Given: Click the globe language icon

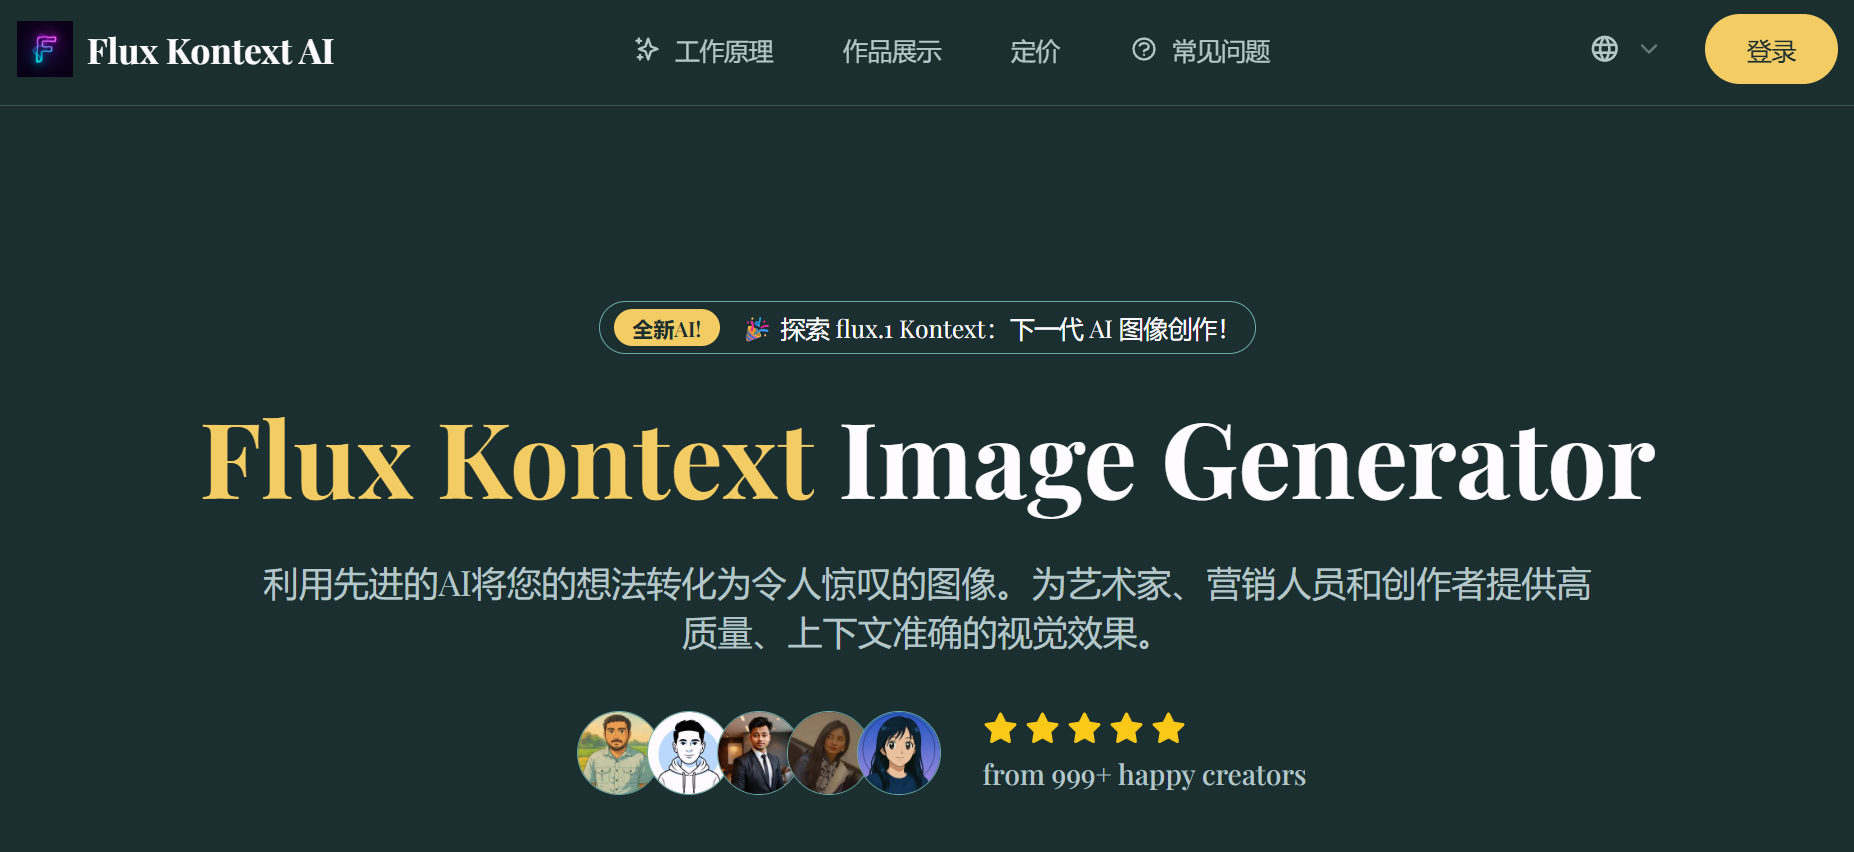Looking at the screenshot, I should (1604, 49).
